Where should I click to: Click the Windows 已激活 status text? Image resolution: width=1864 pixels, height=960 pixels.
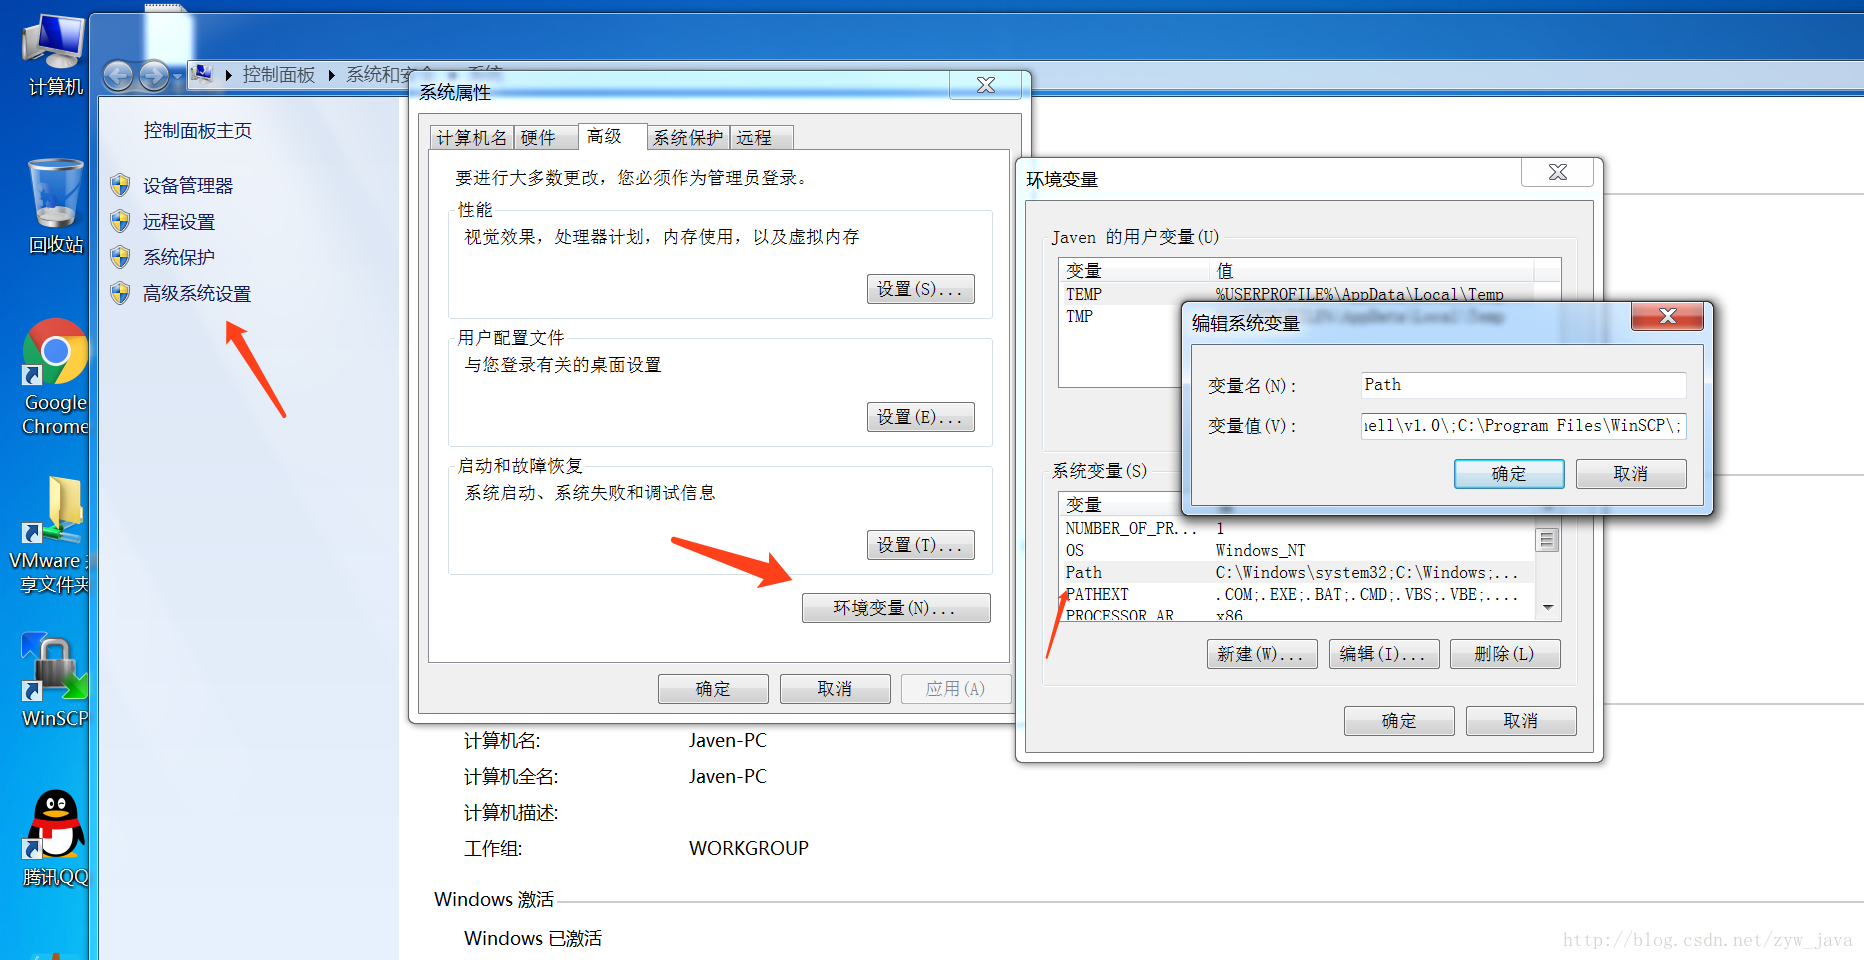coord(533,938)
